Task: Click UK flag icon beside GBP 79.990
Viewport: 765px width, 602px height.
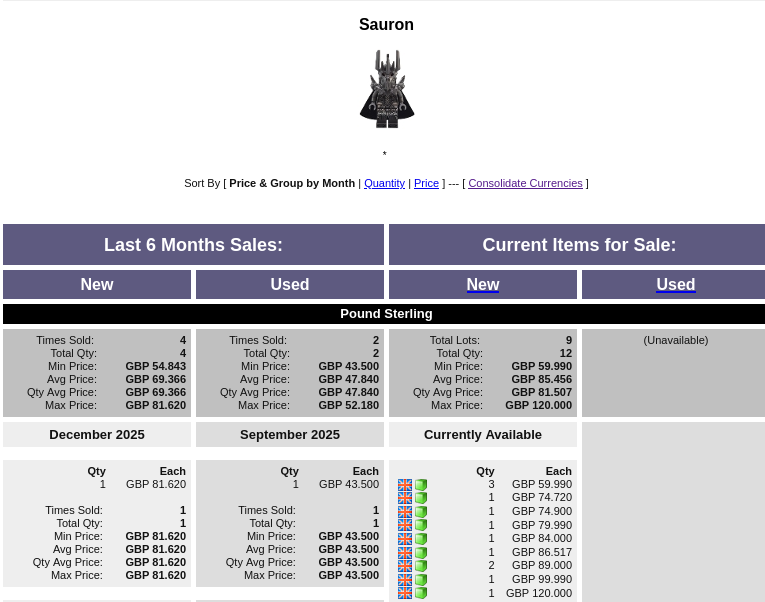Action: click(404, 525)
